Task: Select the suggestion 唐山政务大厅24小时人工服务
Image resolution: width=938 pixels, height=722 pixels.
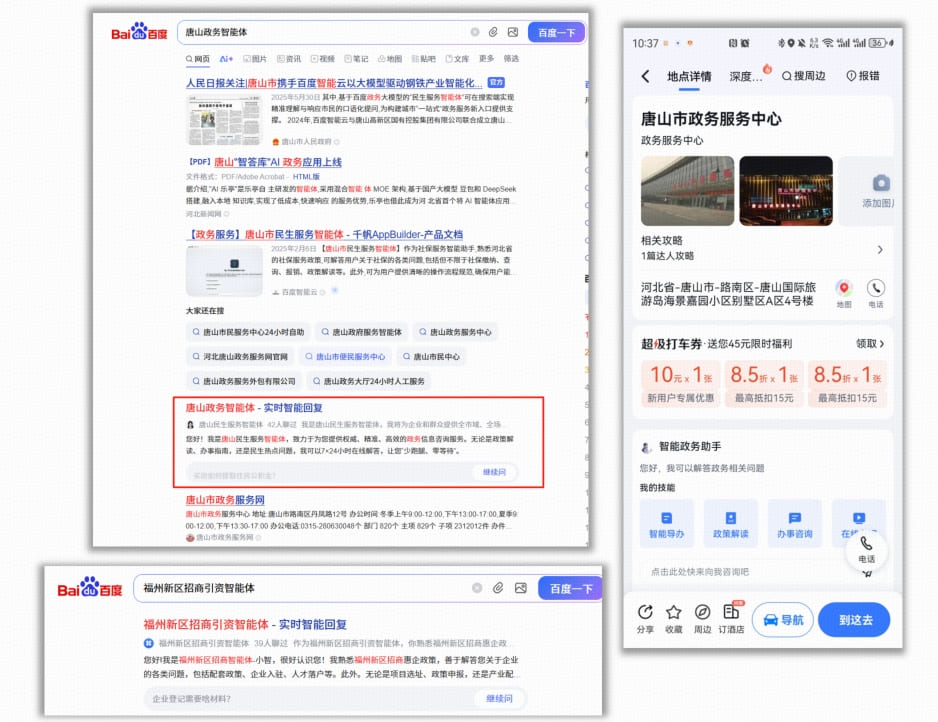Action: coord(368,381)
